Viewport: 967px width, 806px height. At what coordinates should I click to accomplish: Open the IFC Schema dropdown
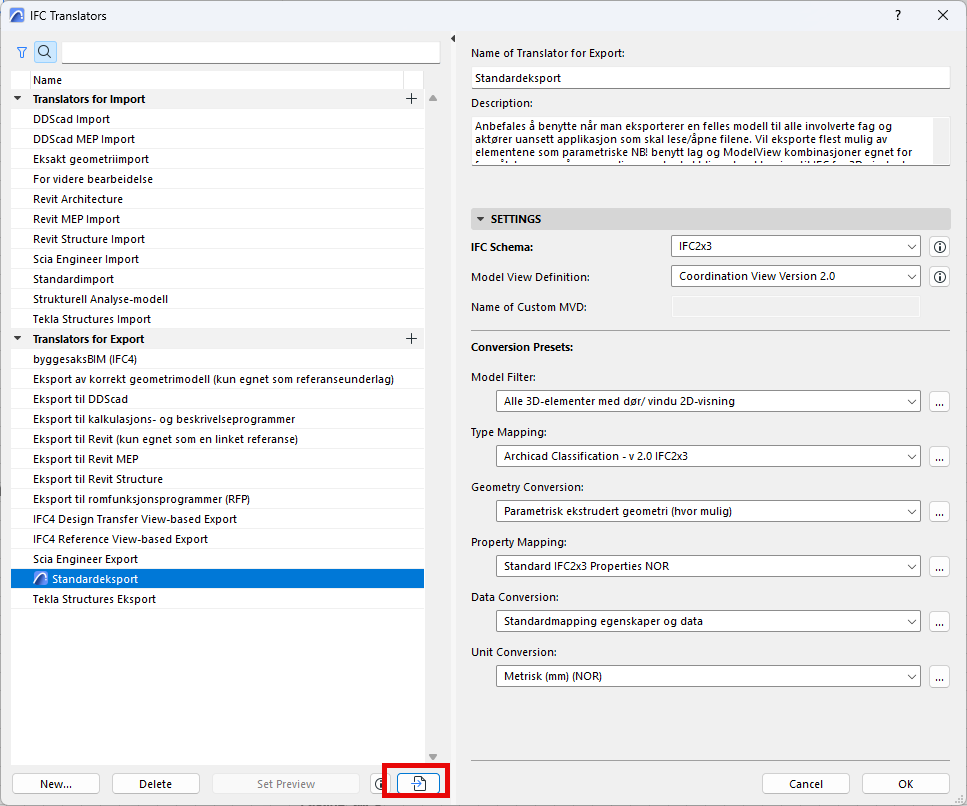click(x=795, y=247)
